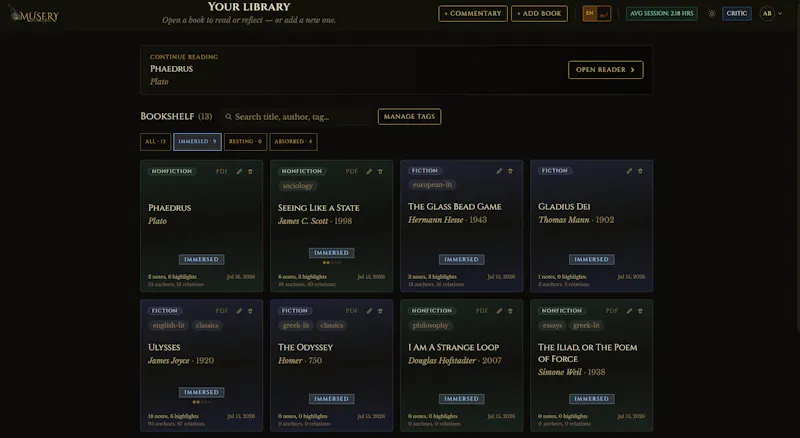
Task: Click the + Commentary button
Action: 473,14
